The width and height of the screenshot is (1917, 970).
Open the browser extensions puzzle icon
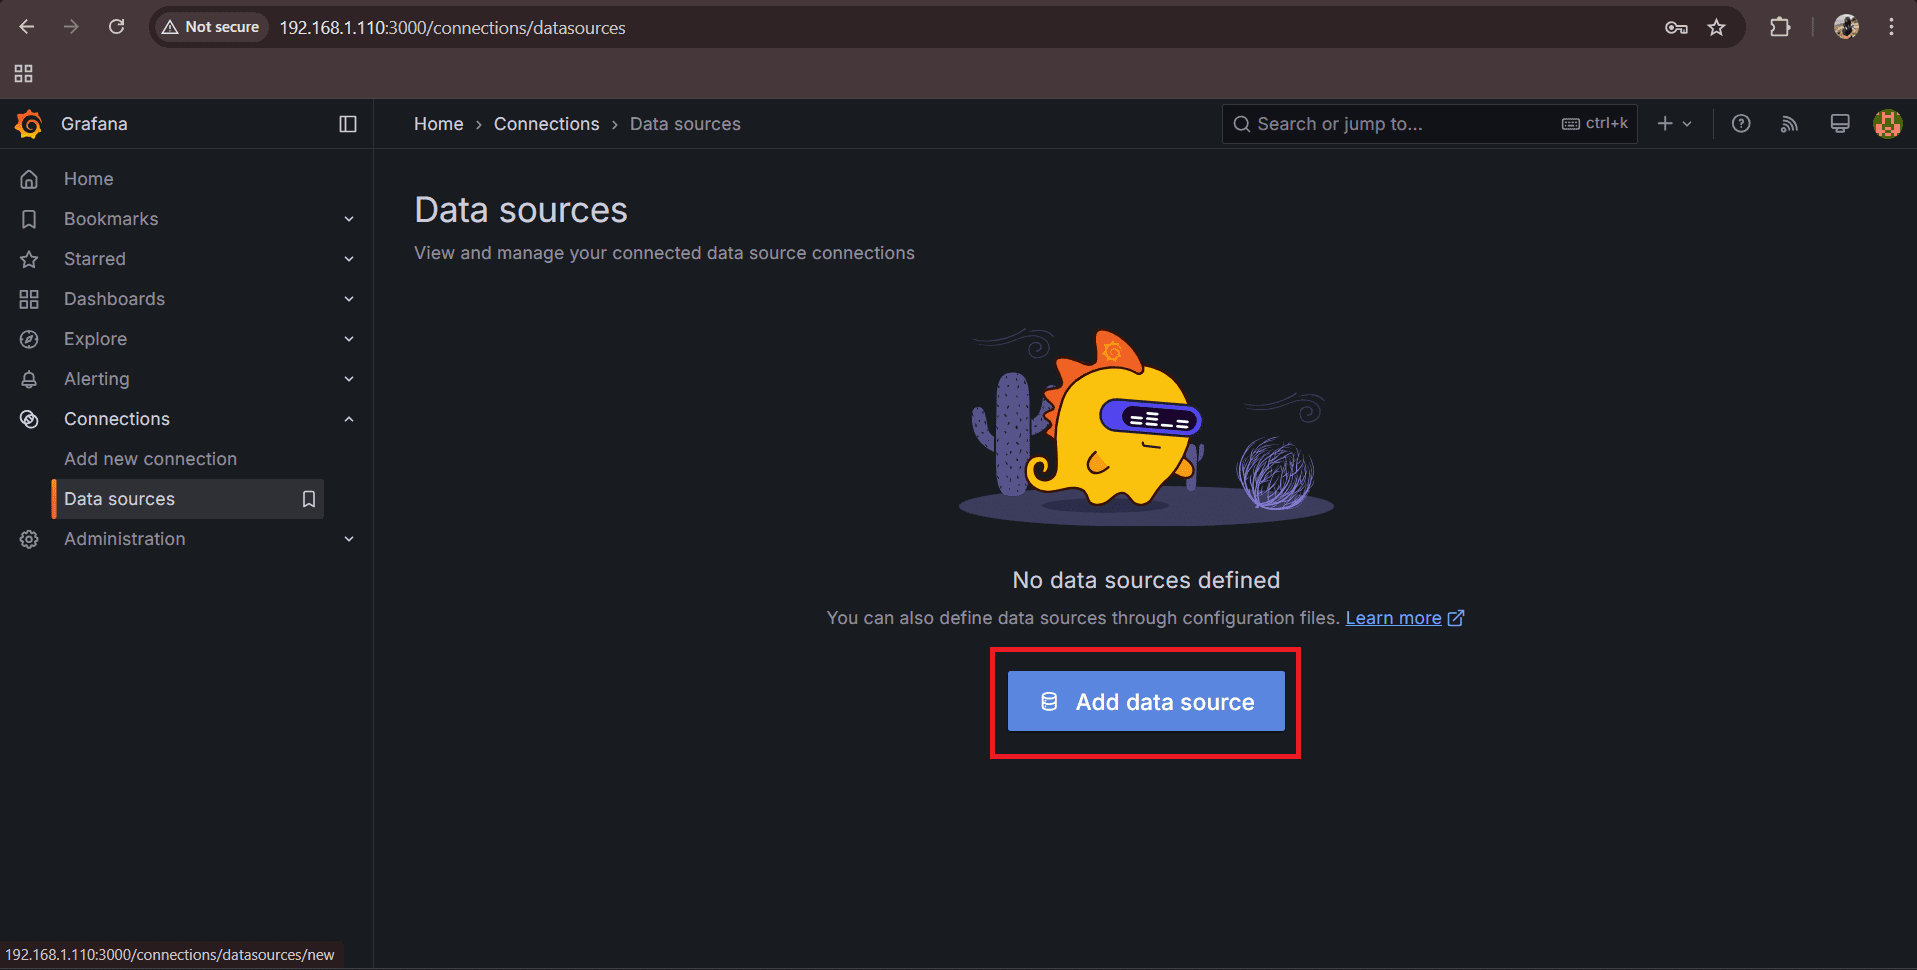click(1780, 27)
